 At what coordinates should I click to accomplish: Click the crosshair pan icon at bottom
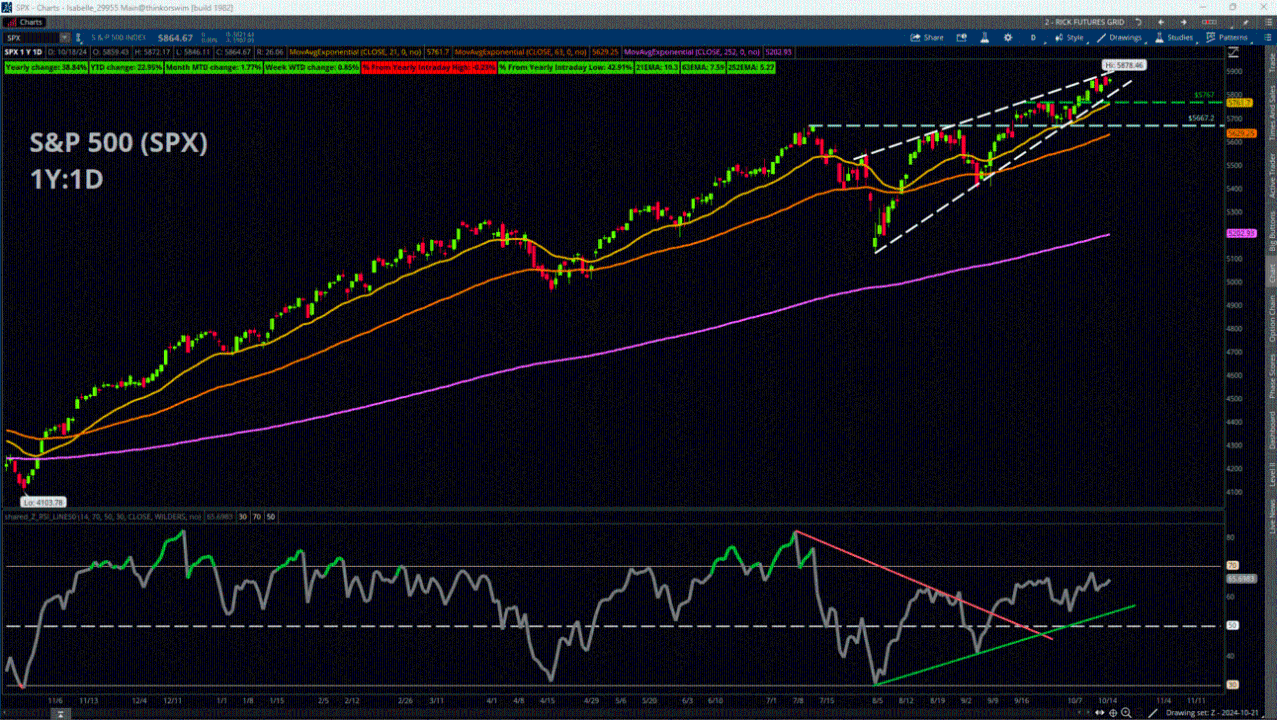point(1113,713)
